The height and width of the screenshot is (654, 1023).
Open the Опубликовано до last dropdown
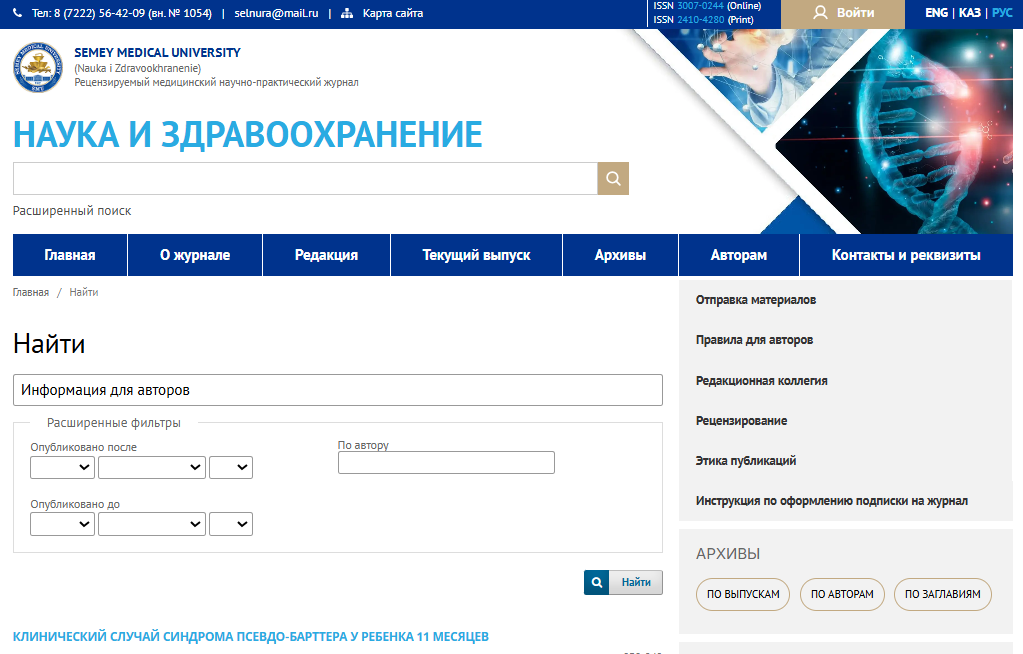click(x=231, y=524)
